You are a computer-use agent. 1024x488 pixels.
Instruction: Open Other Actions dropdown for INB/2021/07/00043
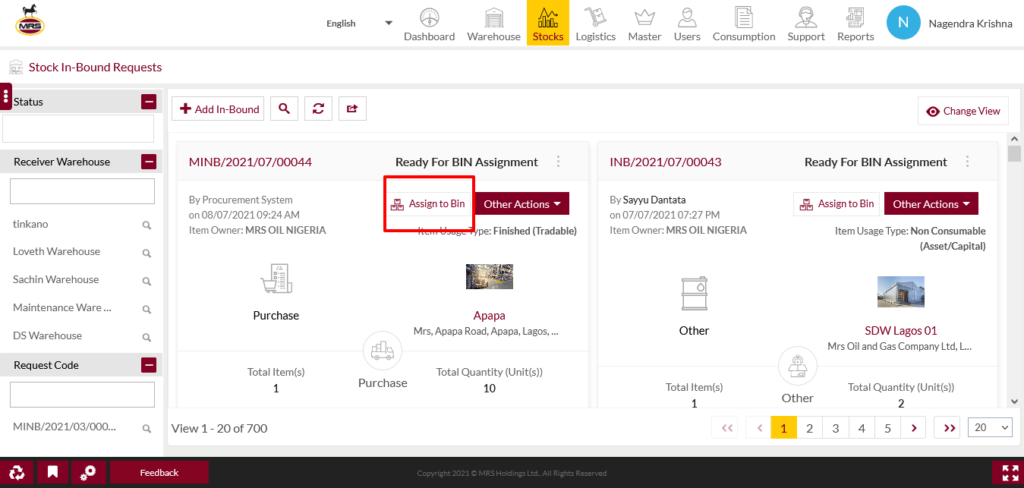931,204
